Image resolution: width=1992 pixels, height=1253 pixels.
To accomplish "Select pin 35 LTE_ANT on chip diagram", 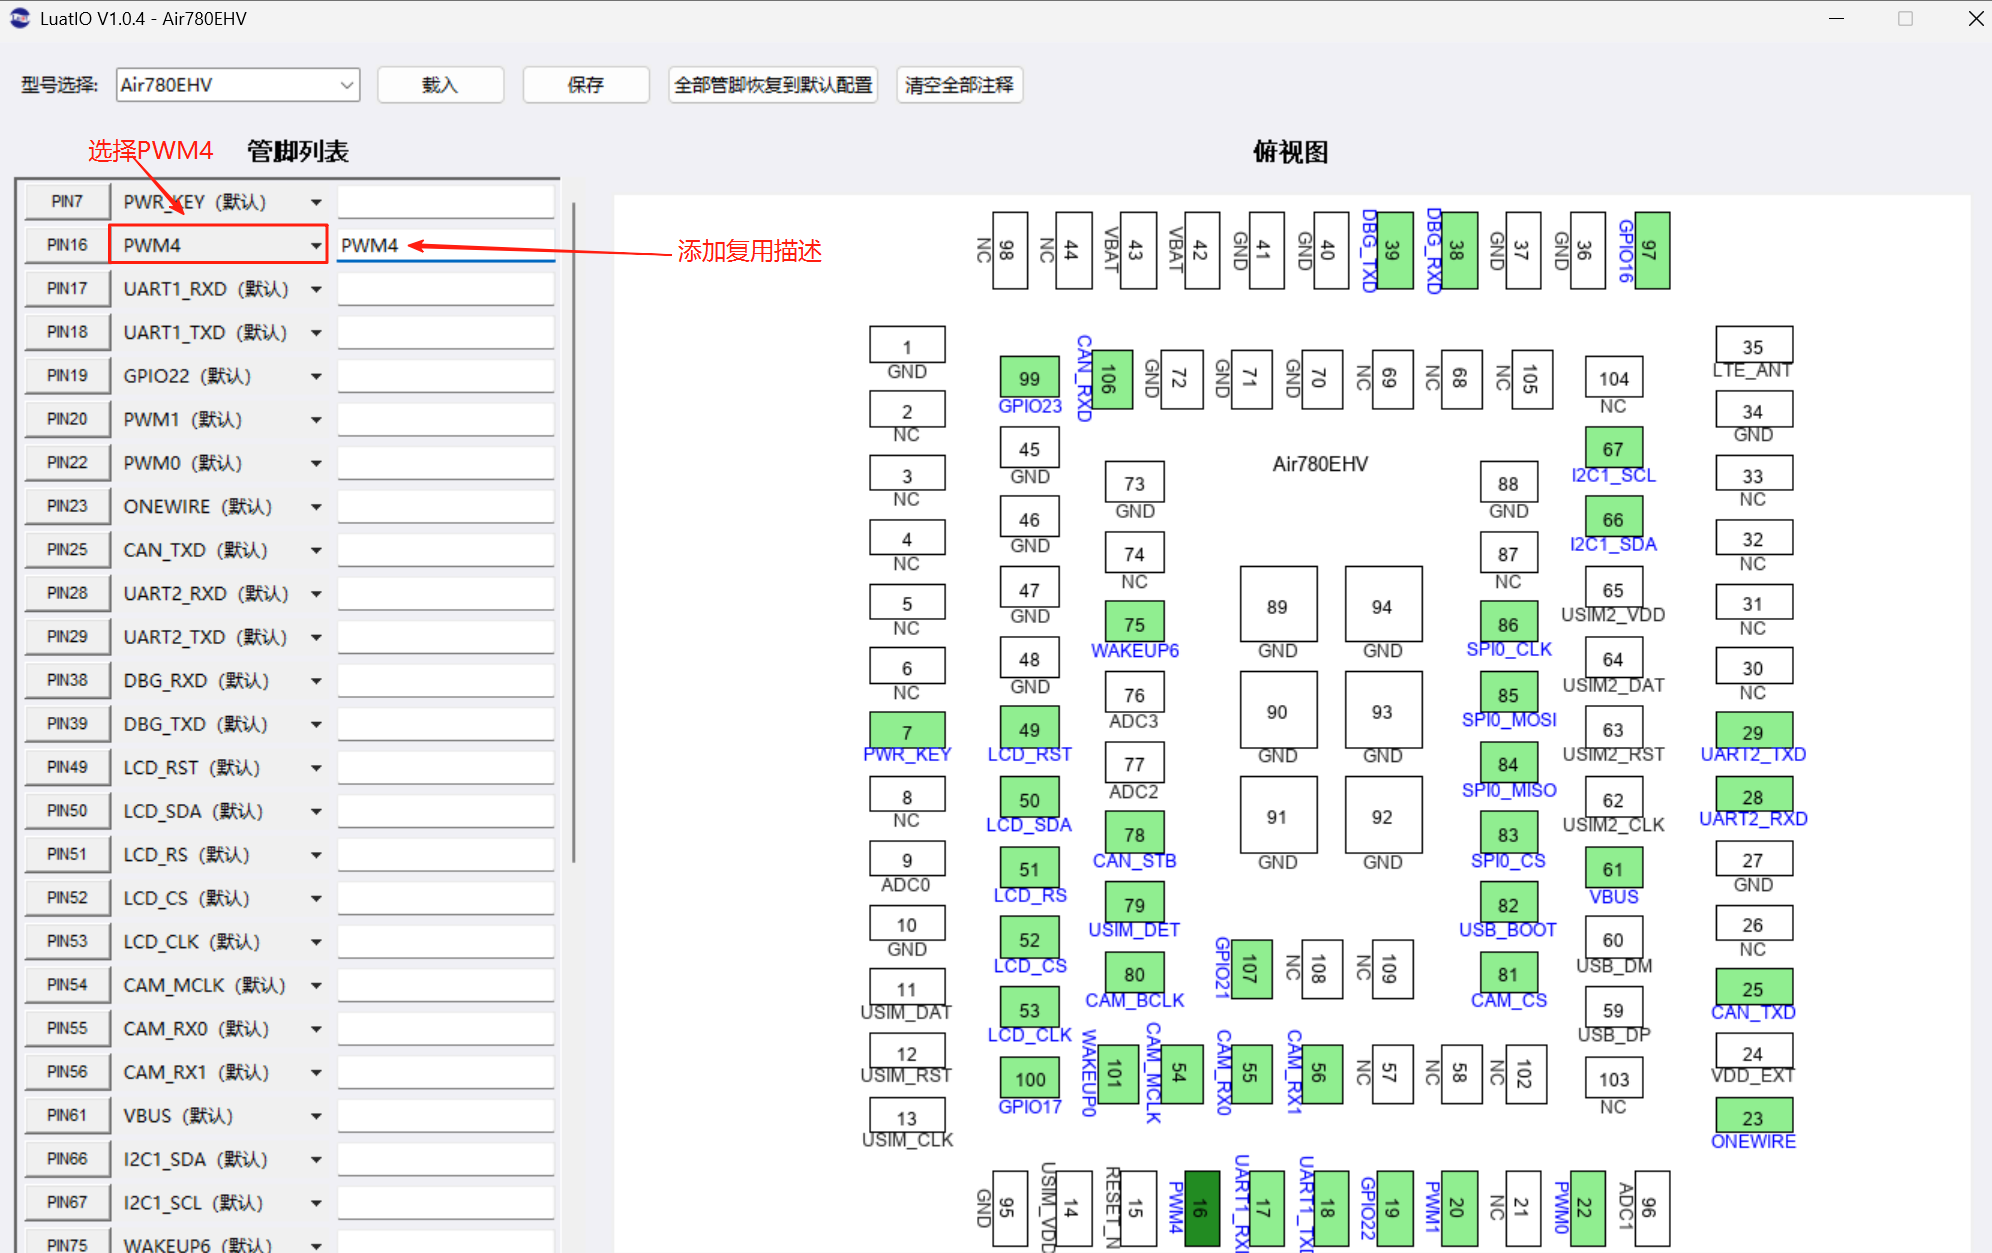I will [1753, 344].
